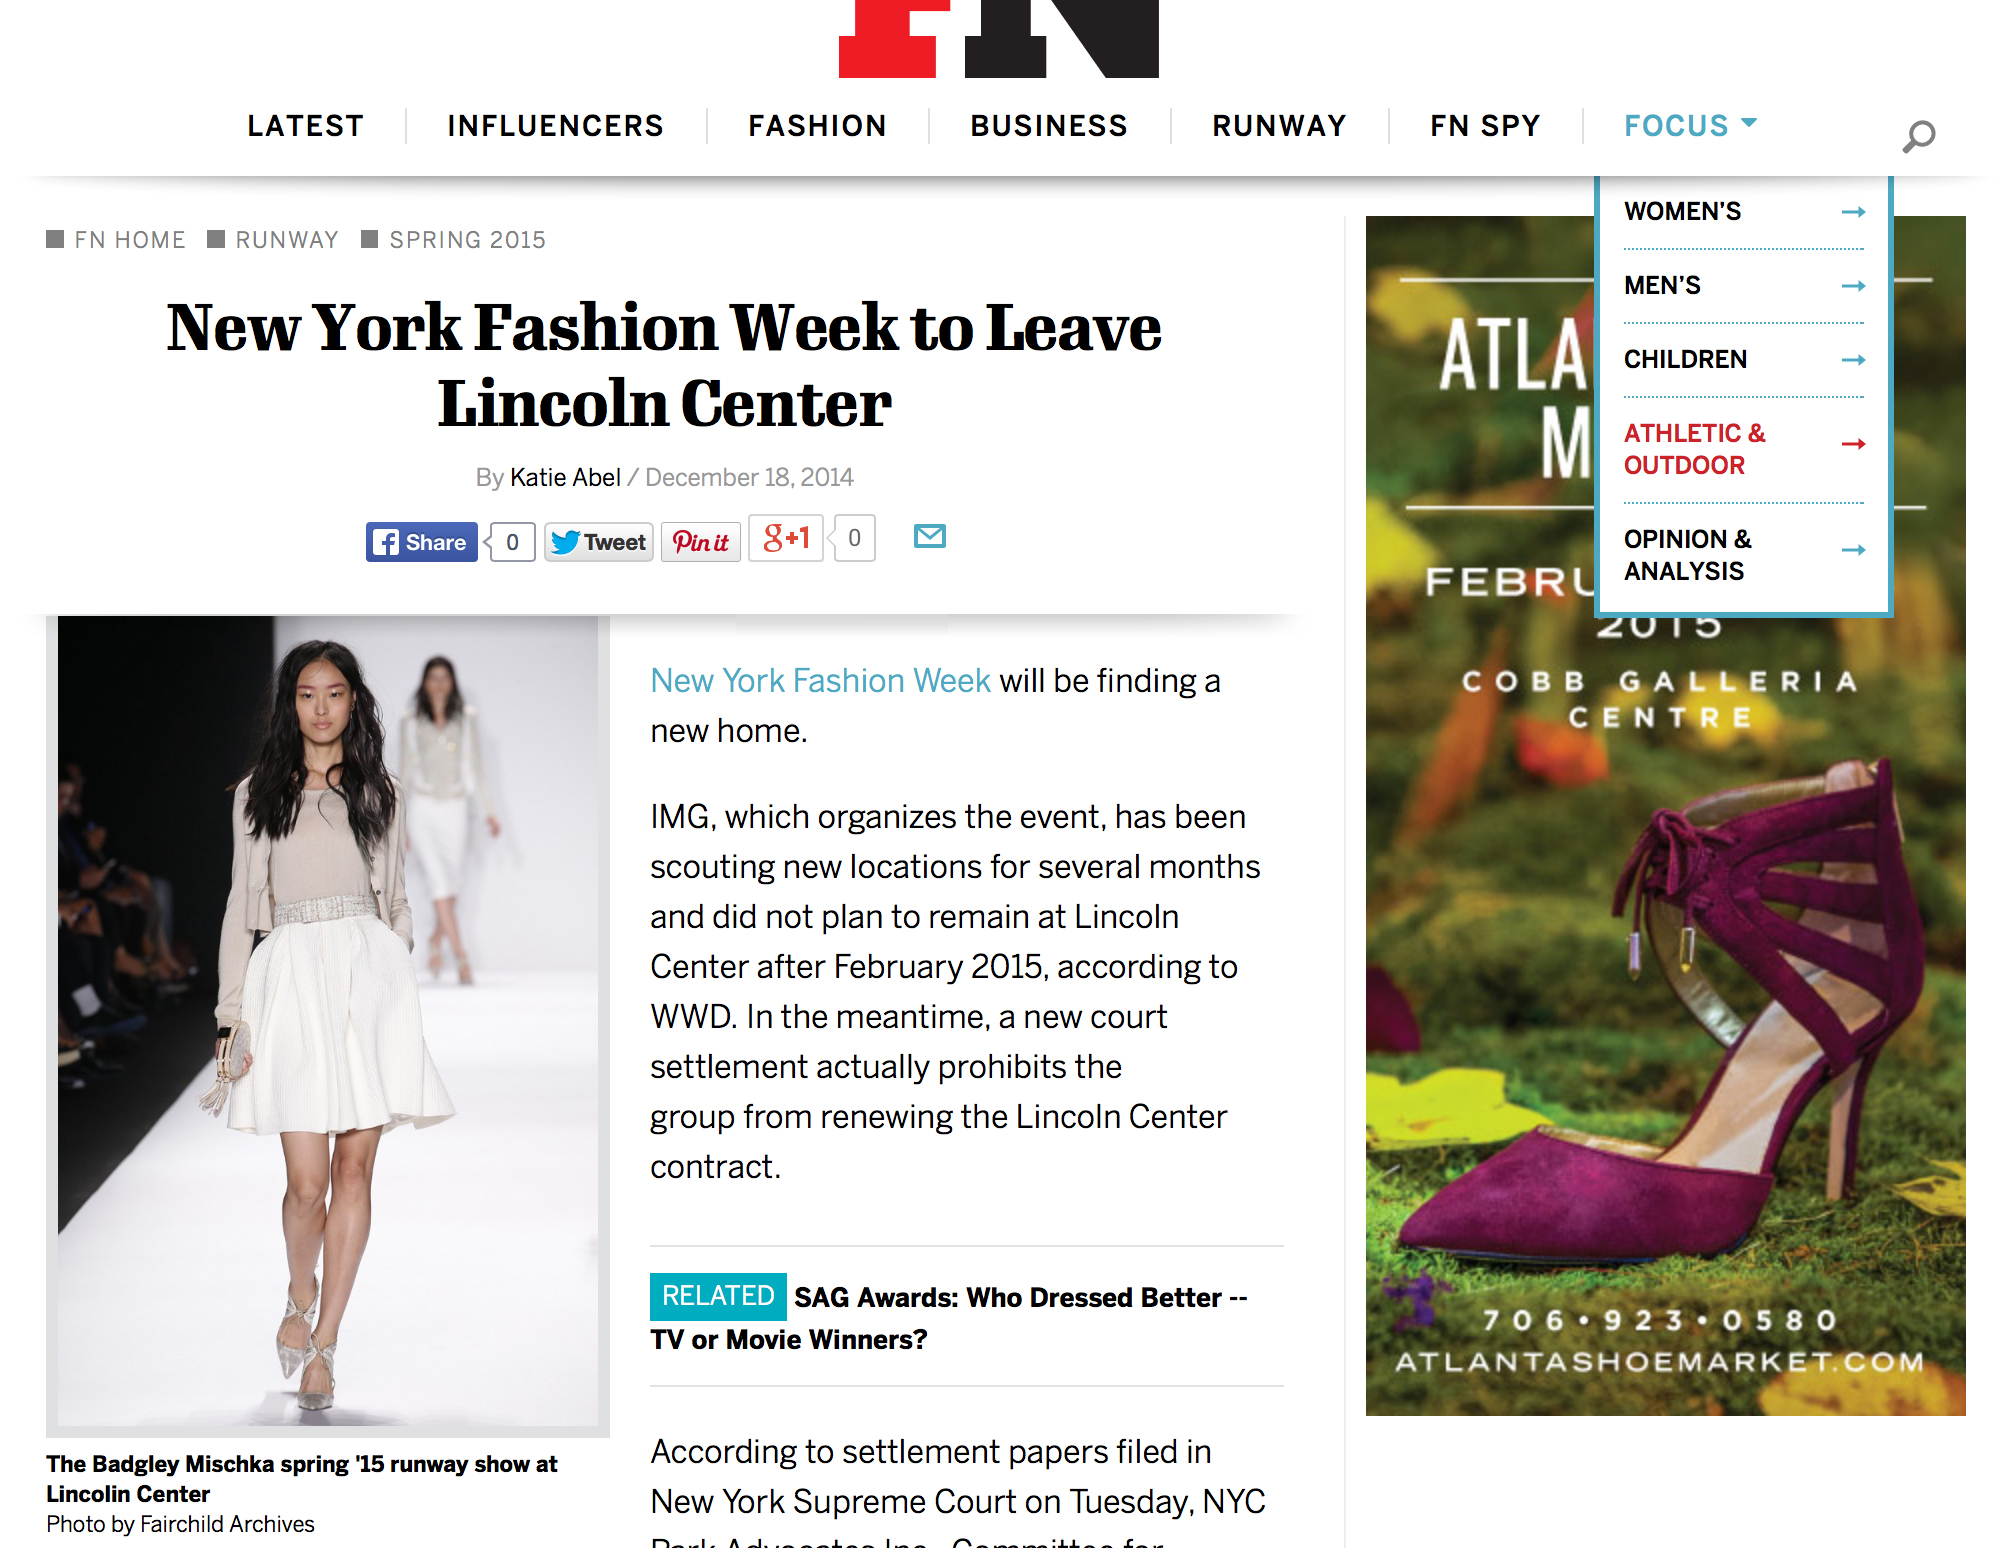Follow the New York Fashion Week link
This screenshot has width=2016, height=1548.
coord(820,680)
